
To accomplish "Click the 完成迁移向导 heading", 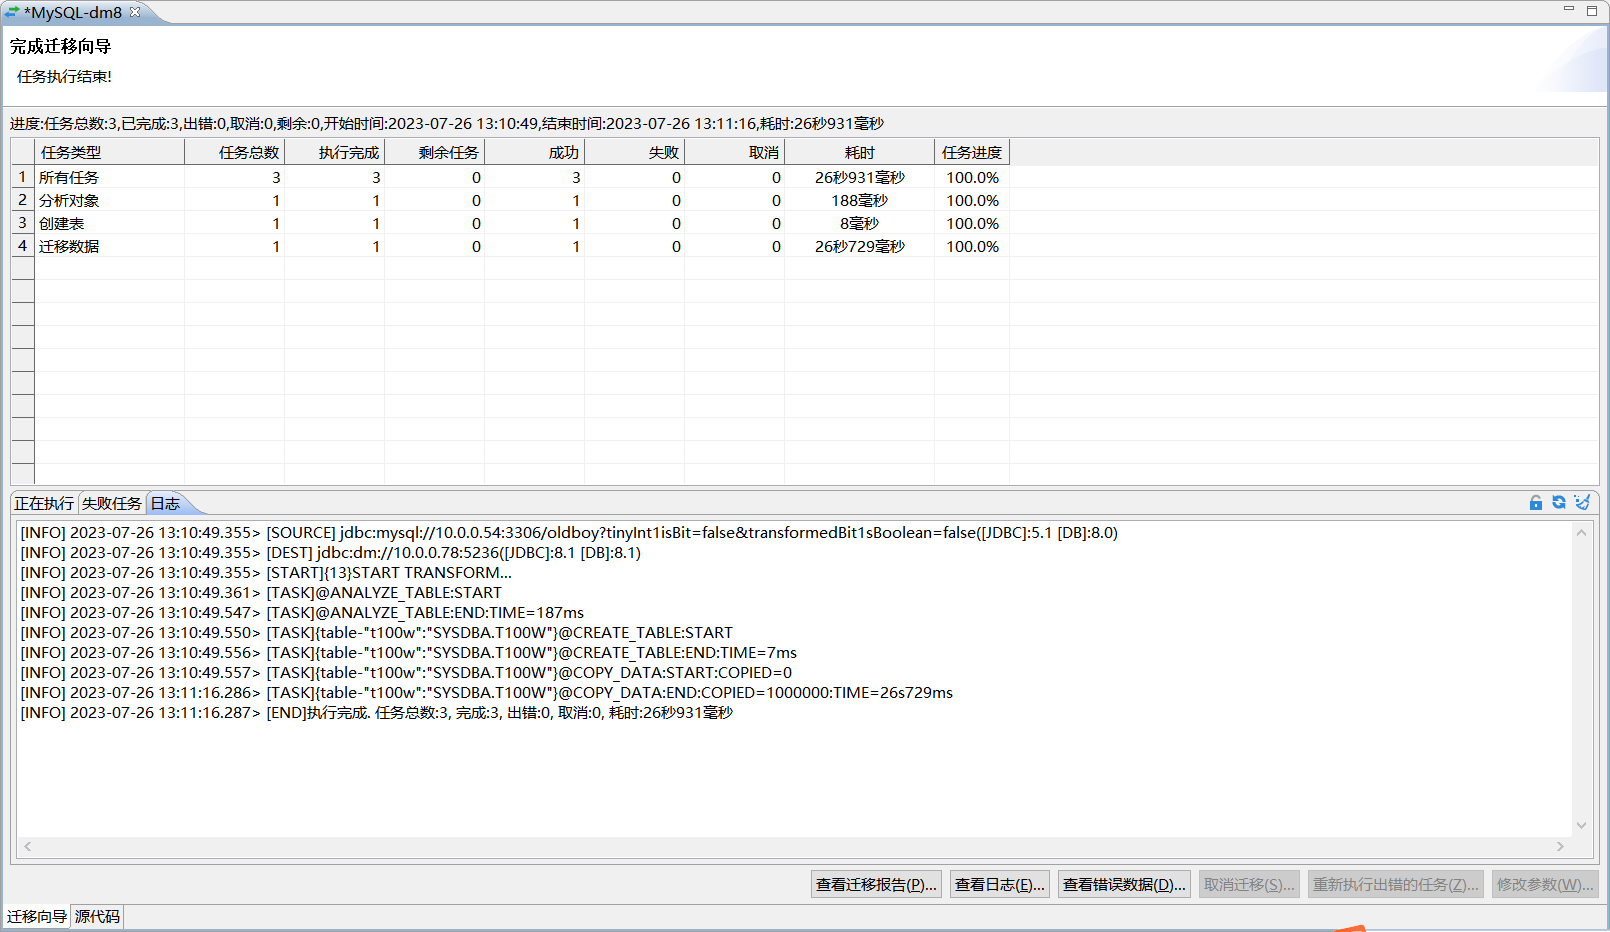I will 61,47.
